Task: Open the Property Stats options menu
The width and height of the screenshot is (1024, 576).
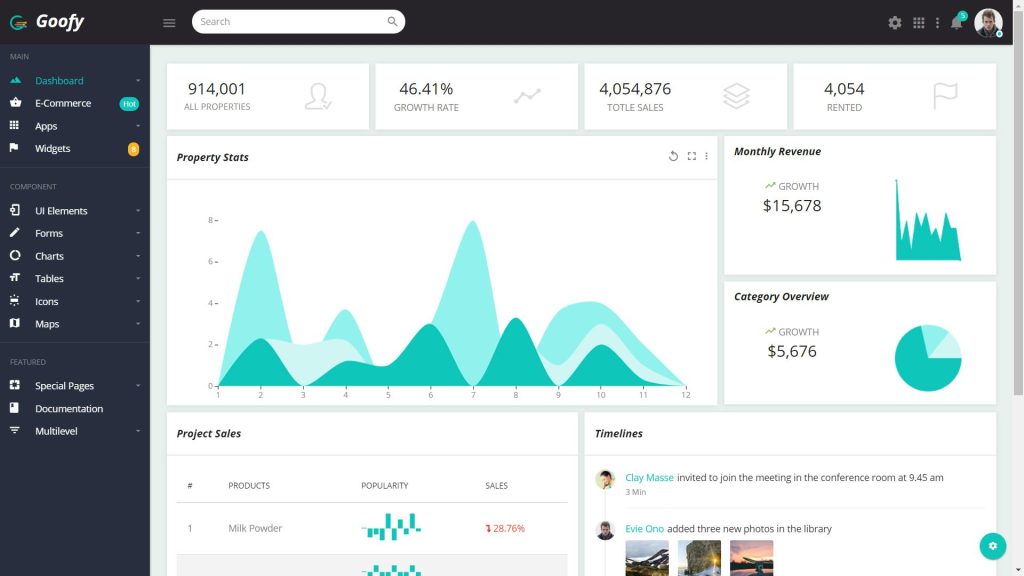Action: pos(707,156)
